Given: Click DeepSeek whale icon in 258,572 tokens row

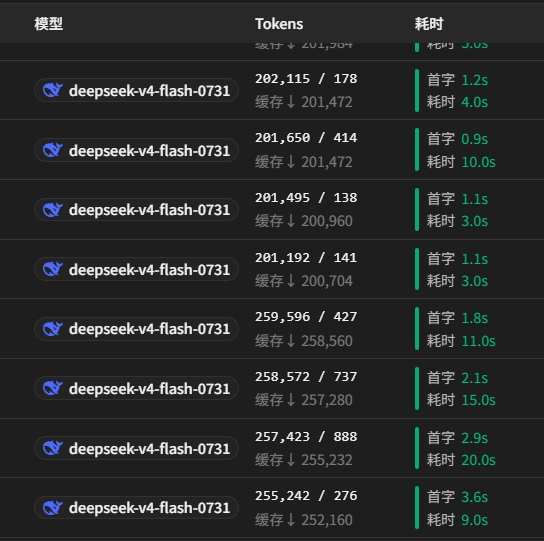Looking at the screenshot, I should pos(52,388).
